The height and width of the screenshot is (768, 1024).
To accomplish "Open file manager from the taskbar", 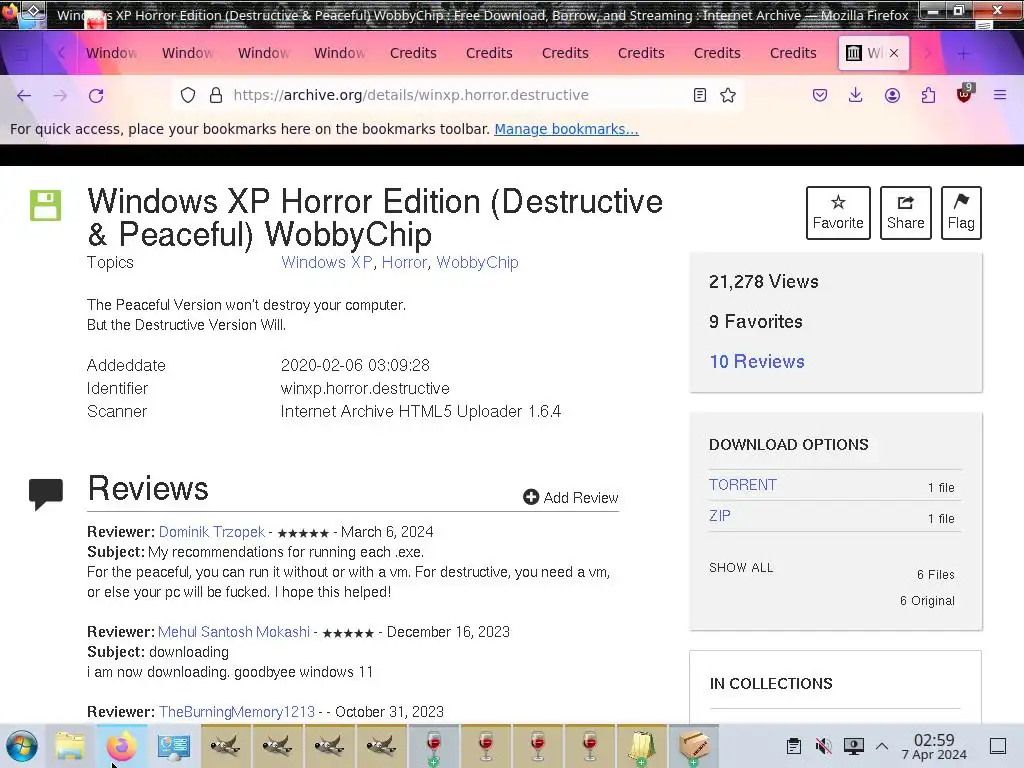I will click(70, 746).
